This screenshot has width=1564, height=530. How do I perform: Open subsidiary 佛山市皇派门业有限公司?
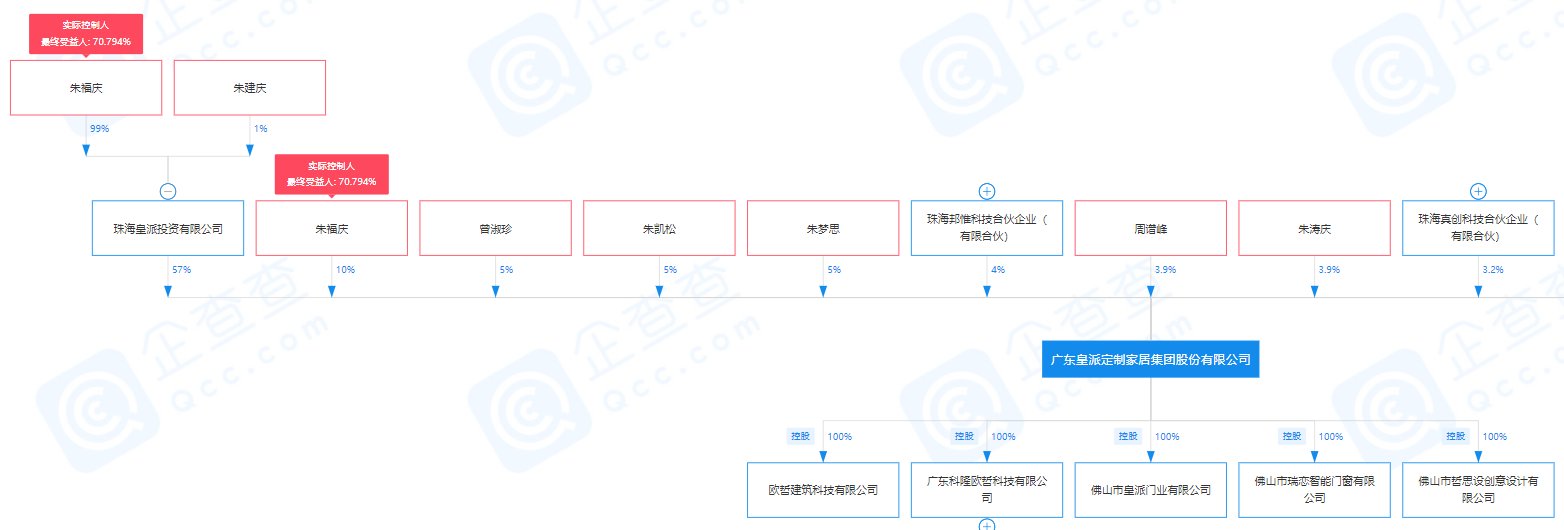click(1151, 490)
